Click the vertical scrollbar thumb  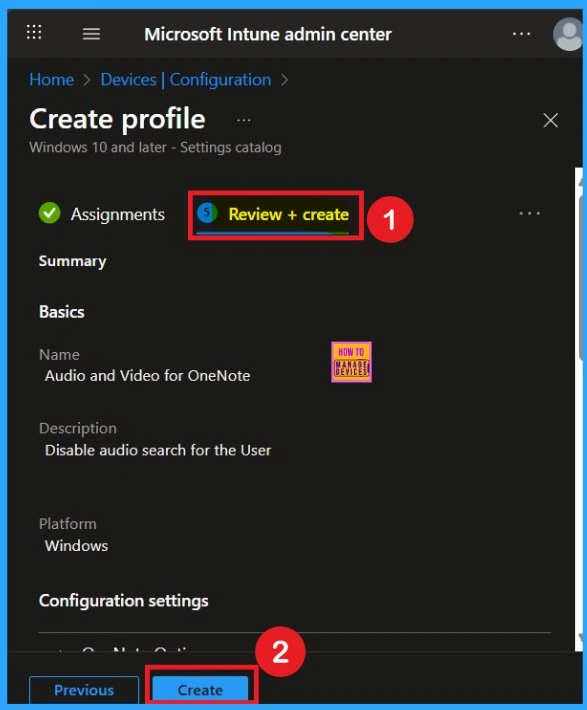tap(580, 276)
